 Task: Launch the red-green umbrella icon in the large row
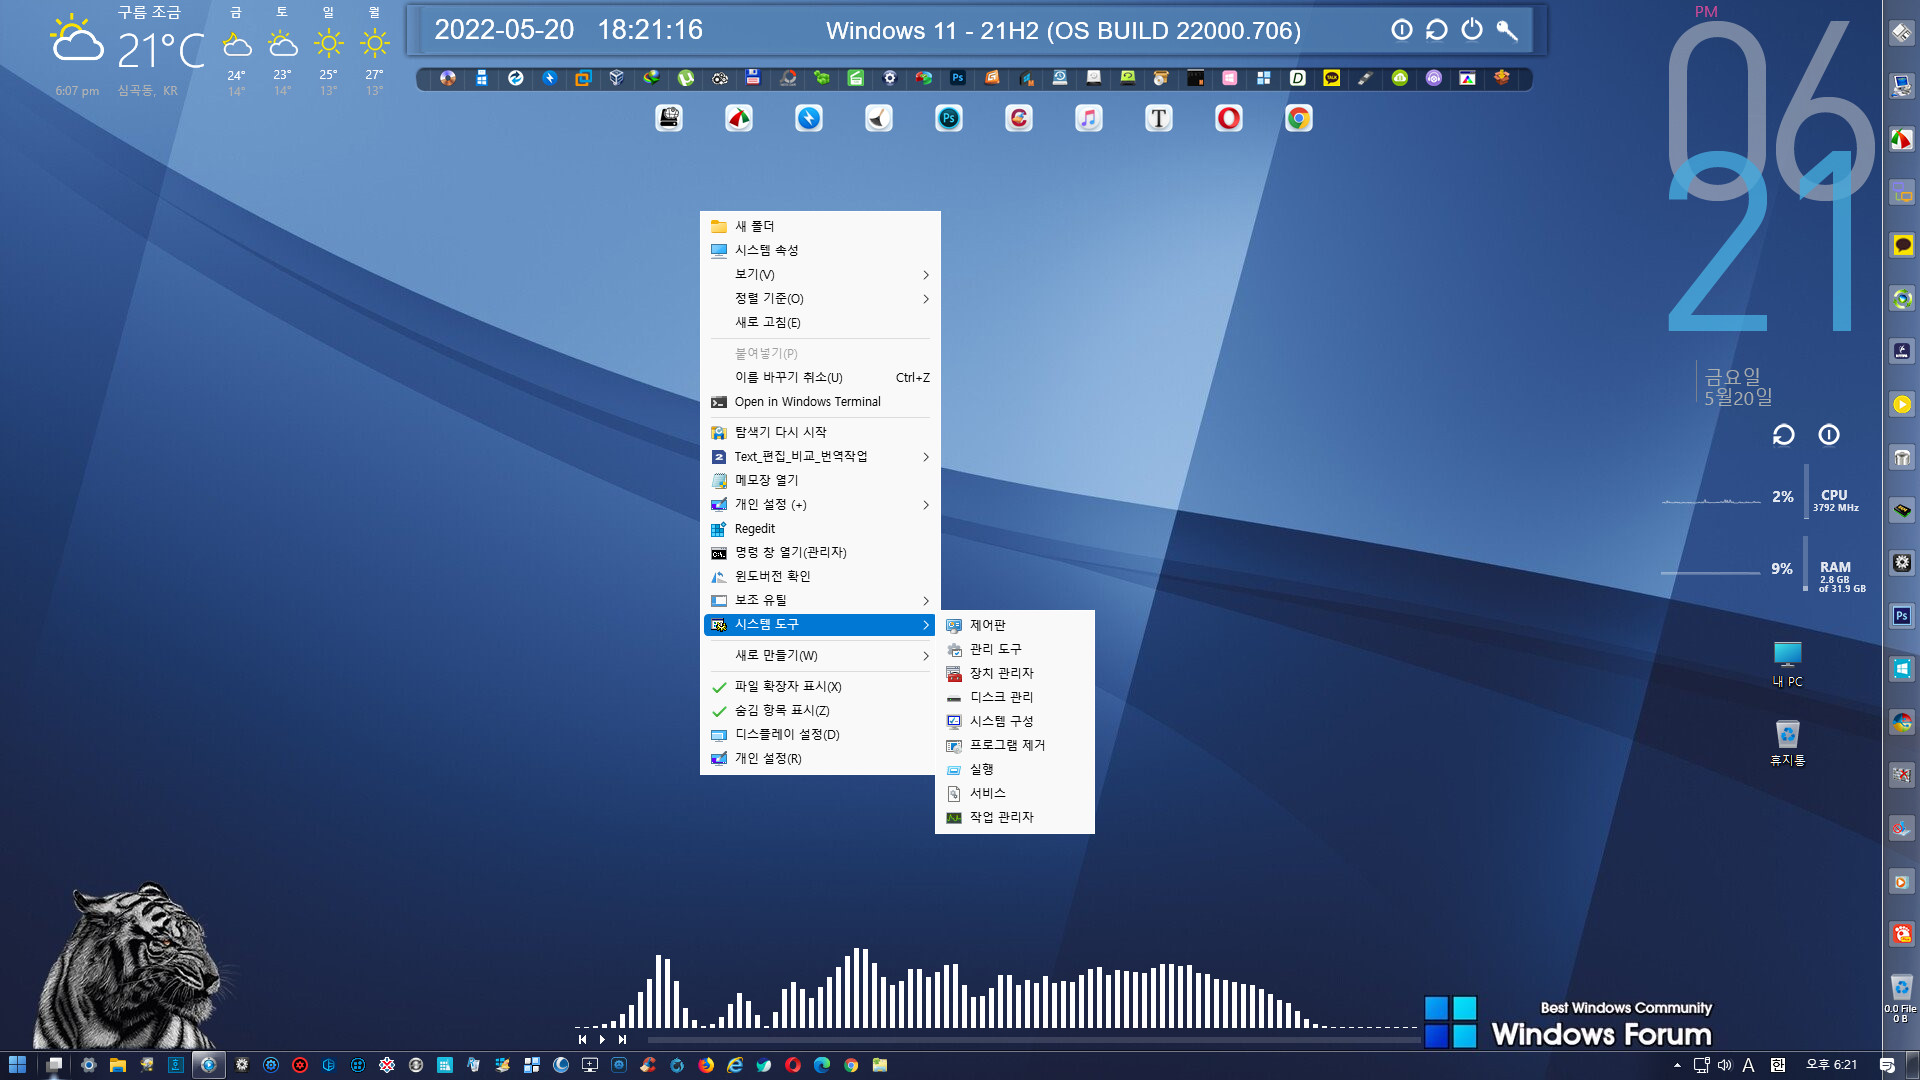pyautogui.click(x=739, y=119)
